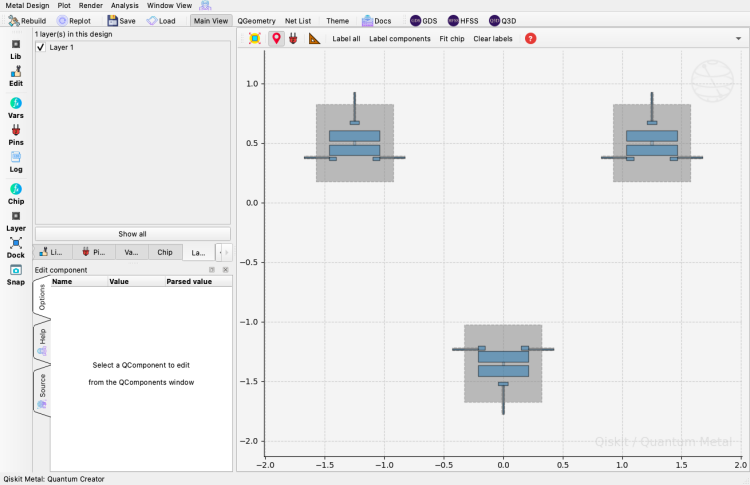Open the red question mark help icon
Viewport: 750px width, 485px height.
coord(530,39)
